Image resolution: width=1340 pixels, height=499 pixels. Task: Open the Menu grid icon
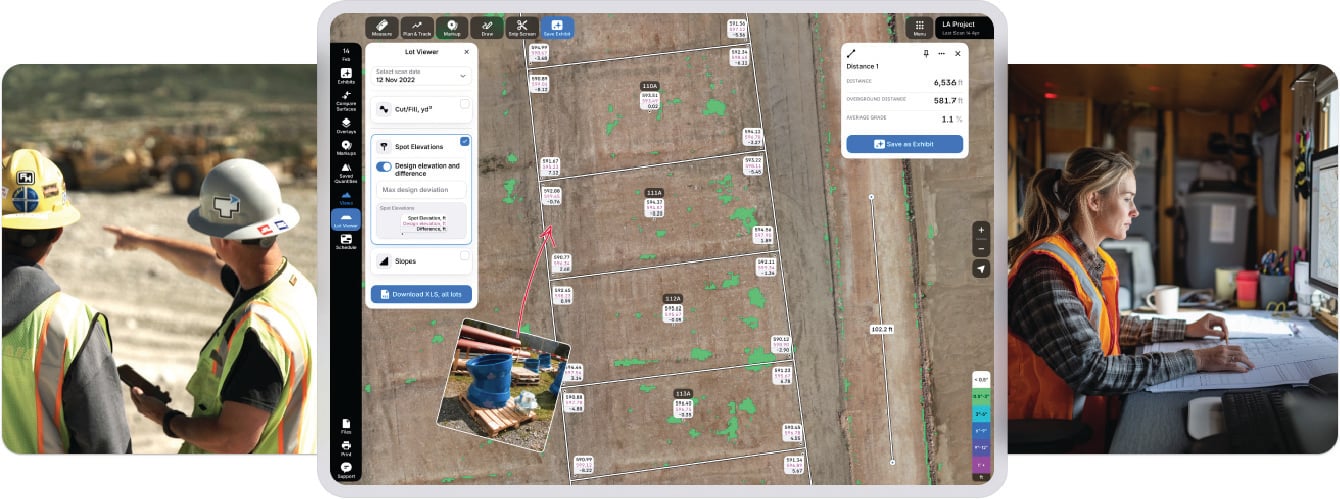[x=919, y=28]
